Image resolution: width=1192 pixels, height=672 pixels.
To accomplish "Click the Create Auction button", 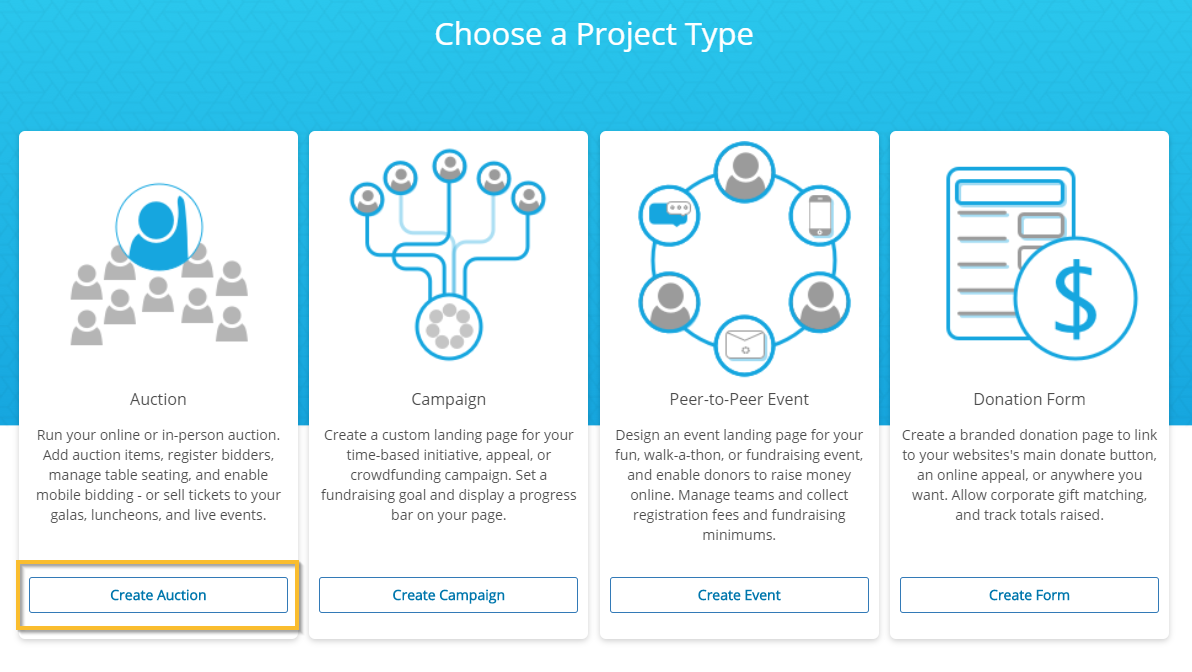I will point(158,595).
